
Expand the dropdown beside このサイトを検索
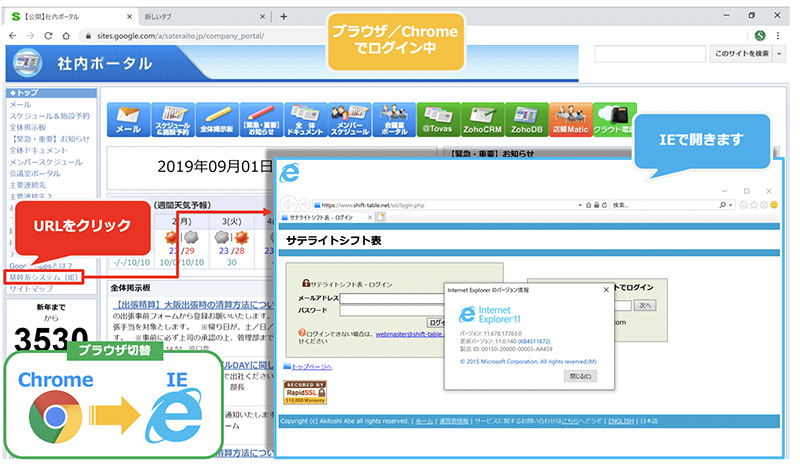(780, 54)
